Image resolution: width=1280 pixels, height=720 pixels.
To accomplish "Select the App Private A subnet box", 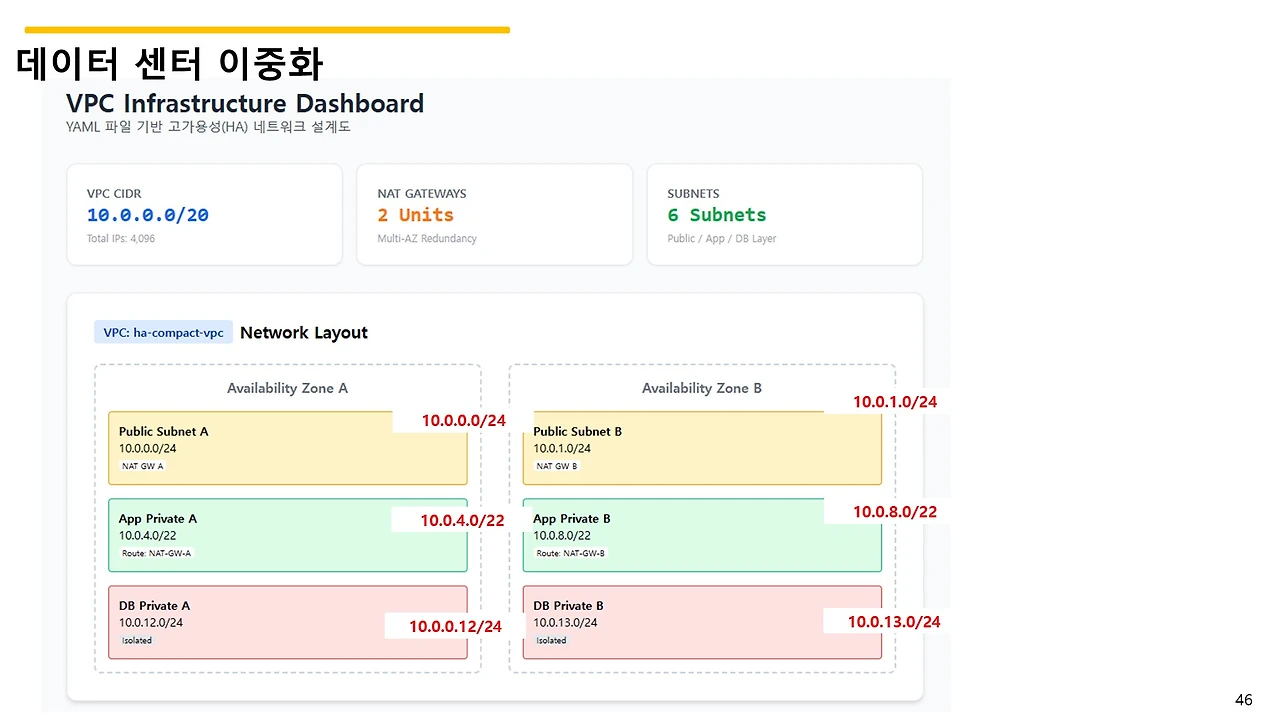I will [250, 535].
